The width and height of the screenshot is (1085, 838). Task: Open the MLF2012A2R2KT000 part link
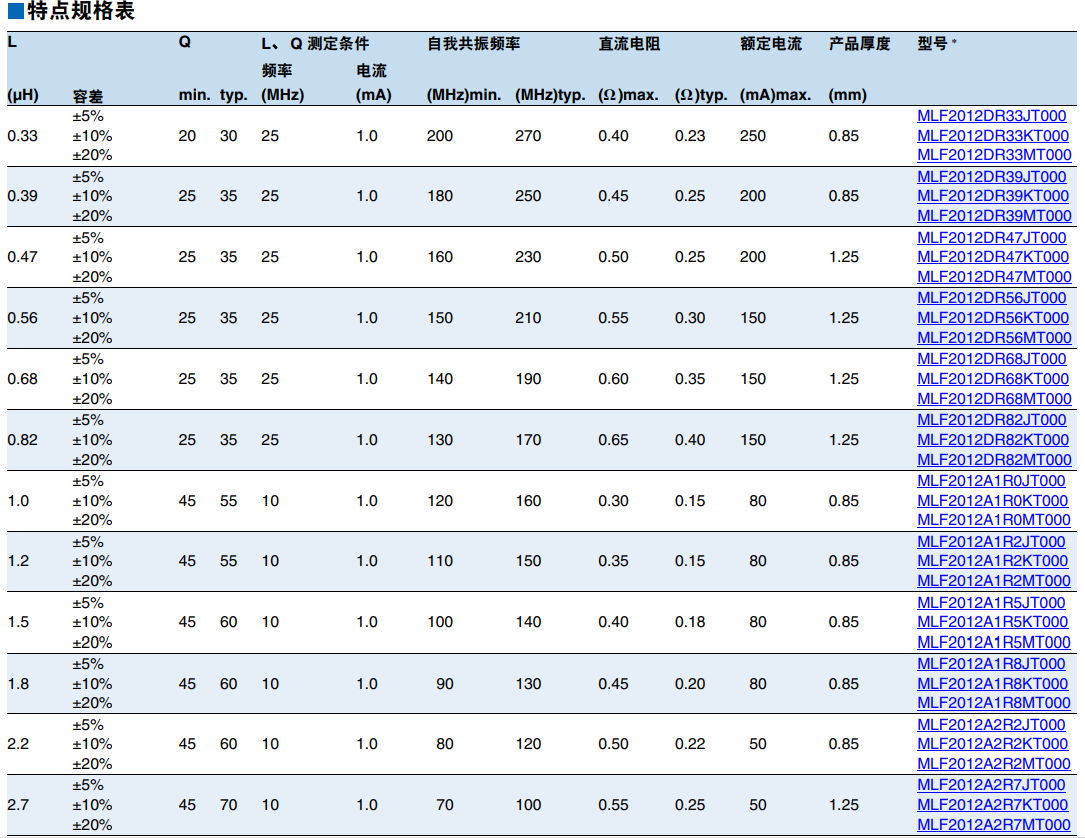pos(992,743)
